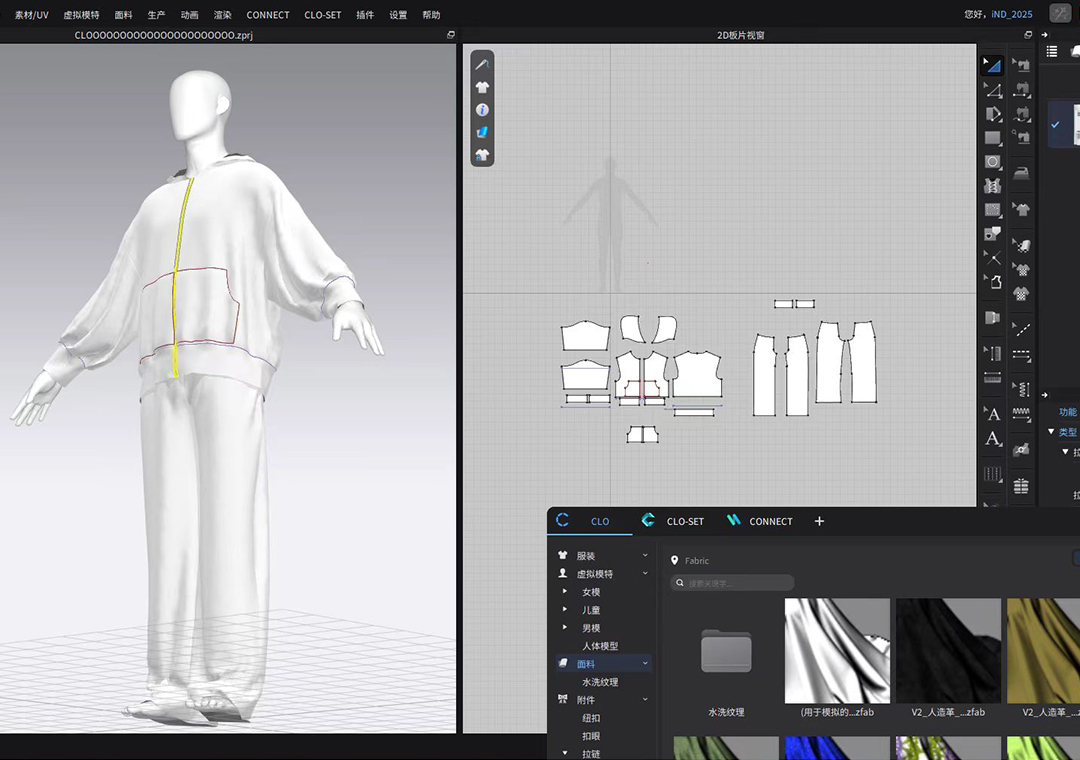1080x760 pixels.
Task: Select the circle shape pattern tool
Action: tap(992, 162)
